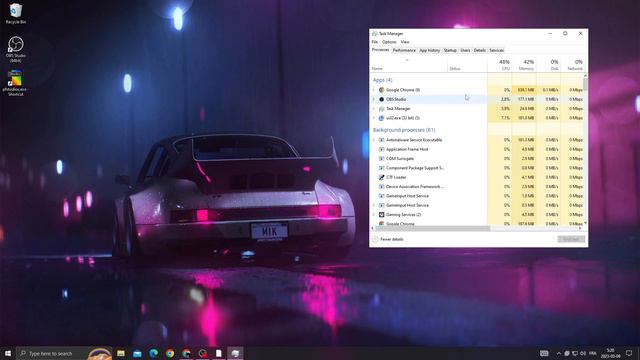The height and width of the screenshot is (360, 640).
Task: Open taskbar clock and date
Action: [x=611, y=353]
